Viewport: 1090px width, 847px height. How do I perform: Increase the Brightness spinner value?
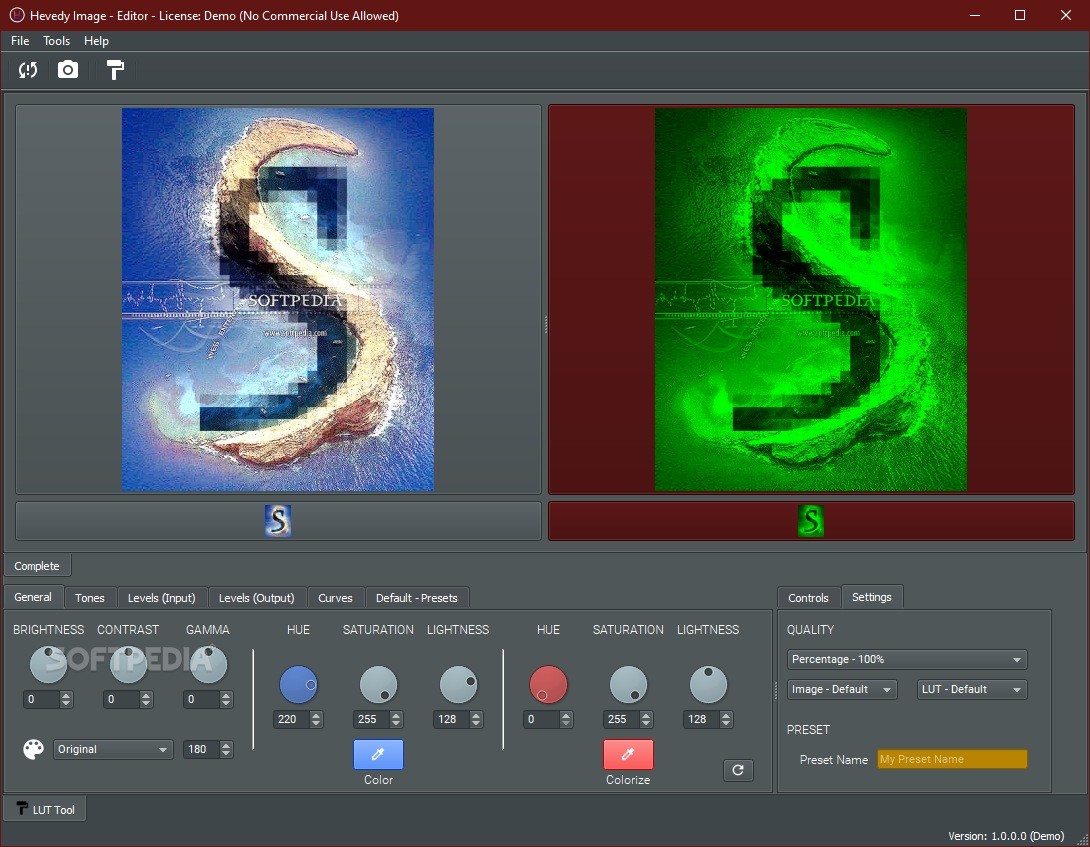click(x=66, y=695)
